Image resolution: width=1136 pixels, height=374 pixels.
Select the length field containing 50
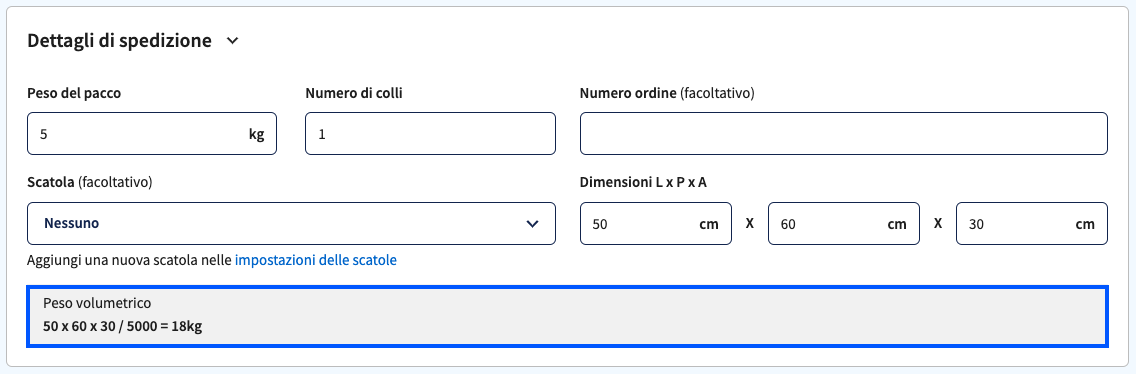[x=656, y=223]
